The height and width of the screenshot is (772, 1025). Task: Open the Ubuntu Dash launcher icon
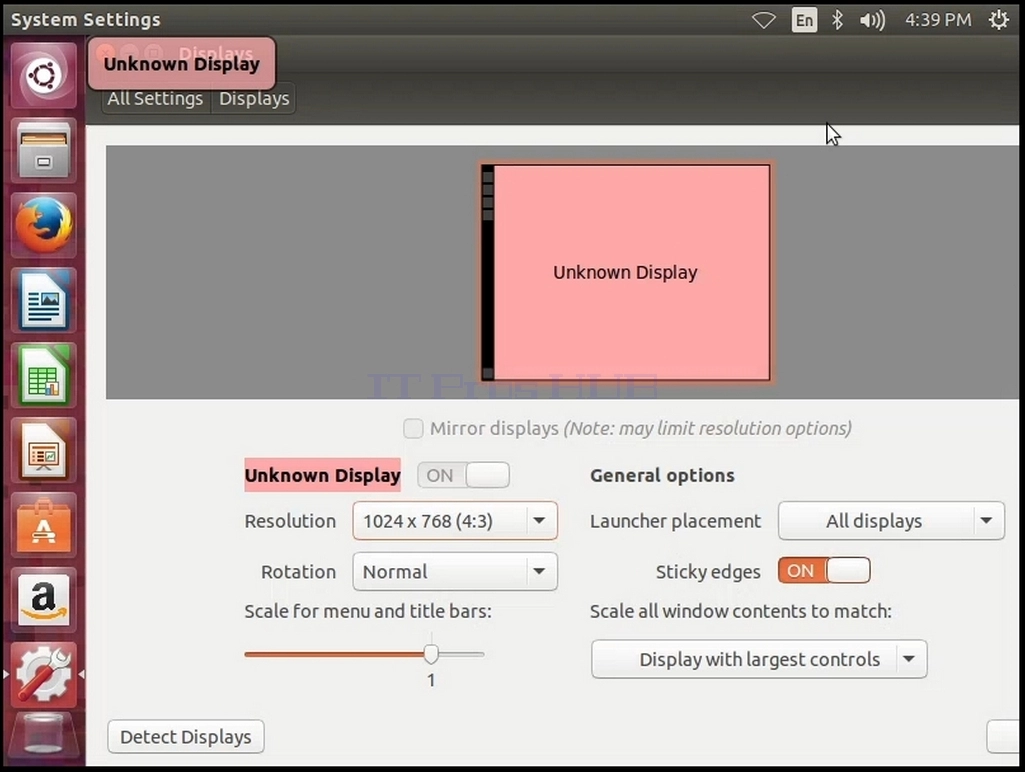click(43, 75)
